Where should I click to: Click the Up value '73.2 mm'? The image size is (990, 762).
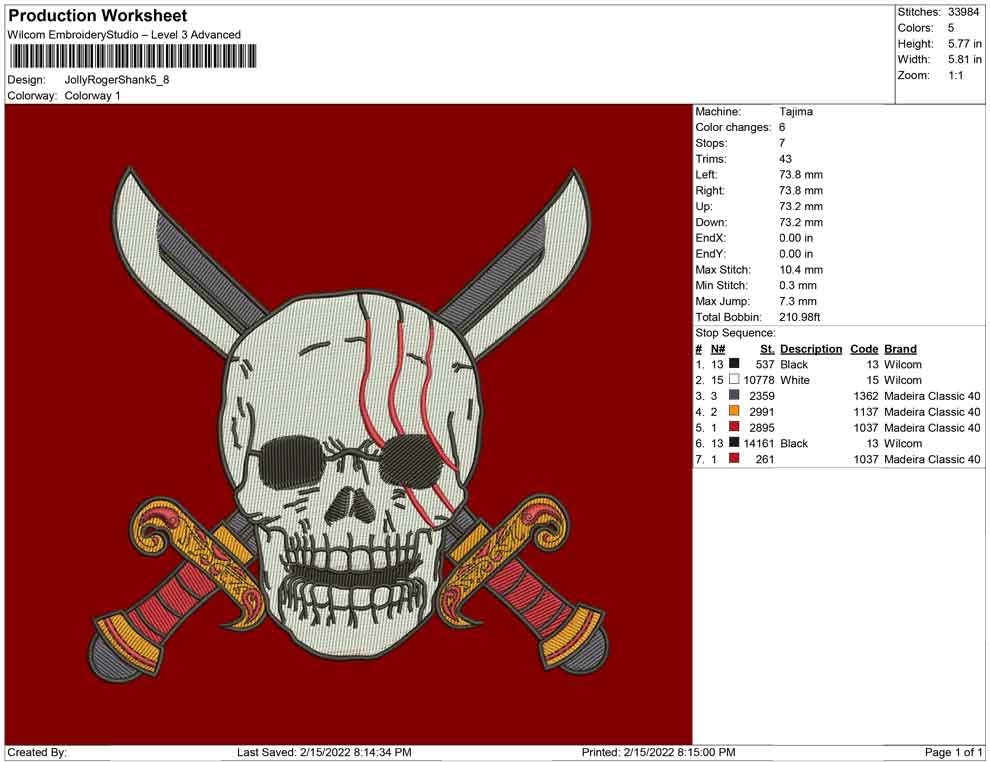coord(801,206)
